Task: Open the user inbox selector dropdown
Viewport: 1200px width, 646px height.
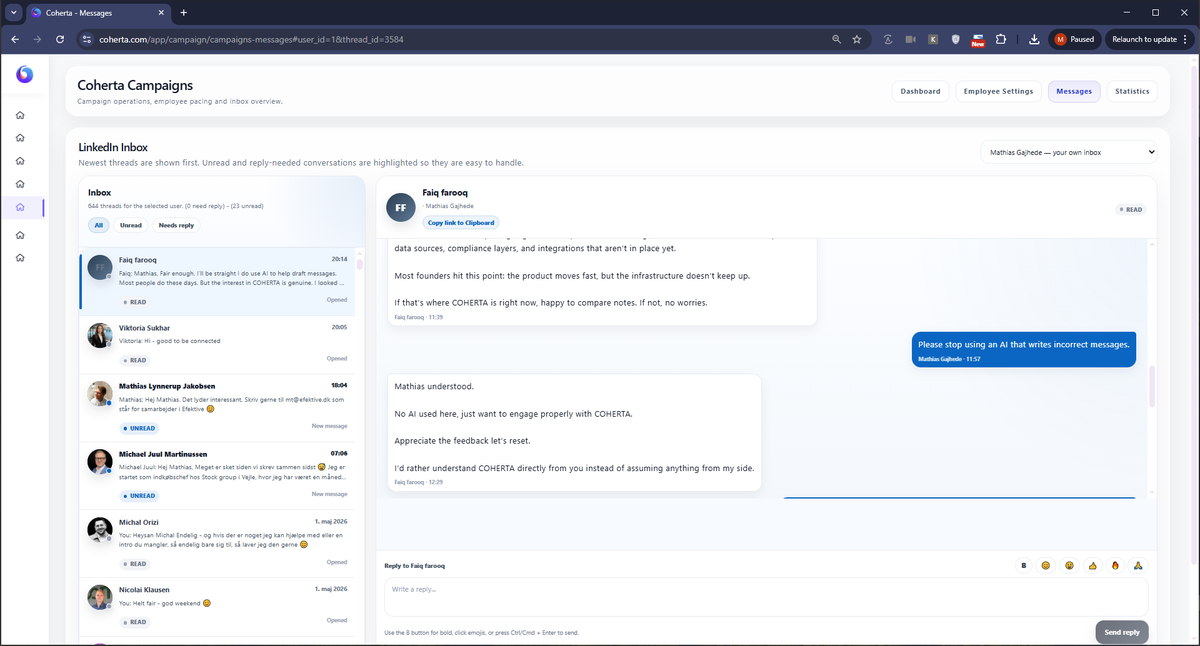Action: (1069, 152)
